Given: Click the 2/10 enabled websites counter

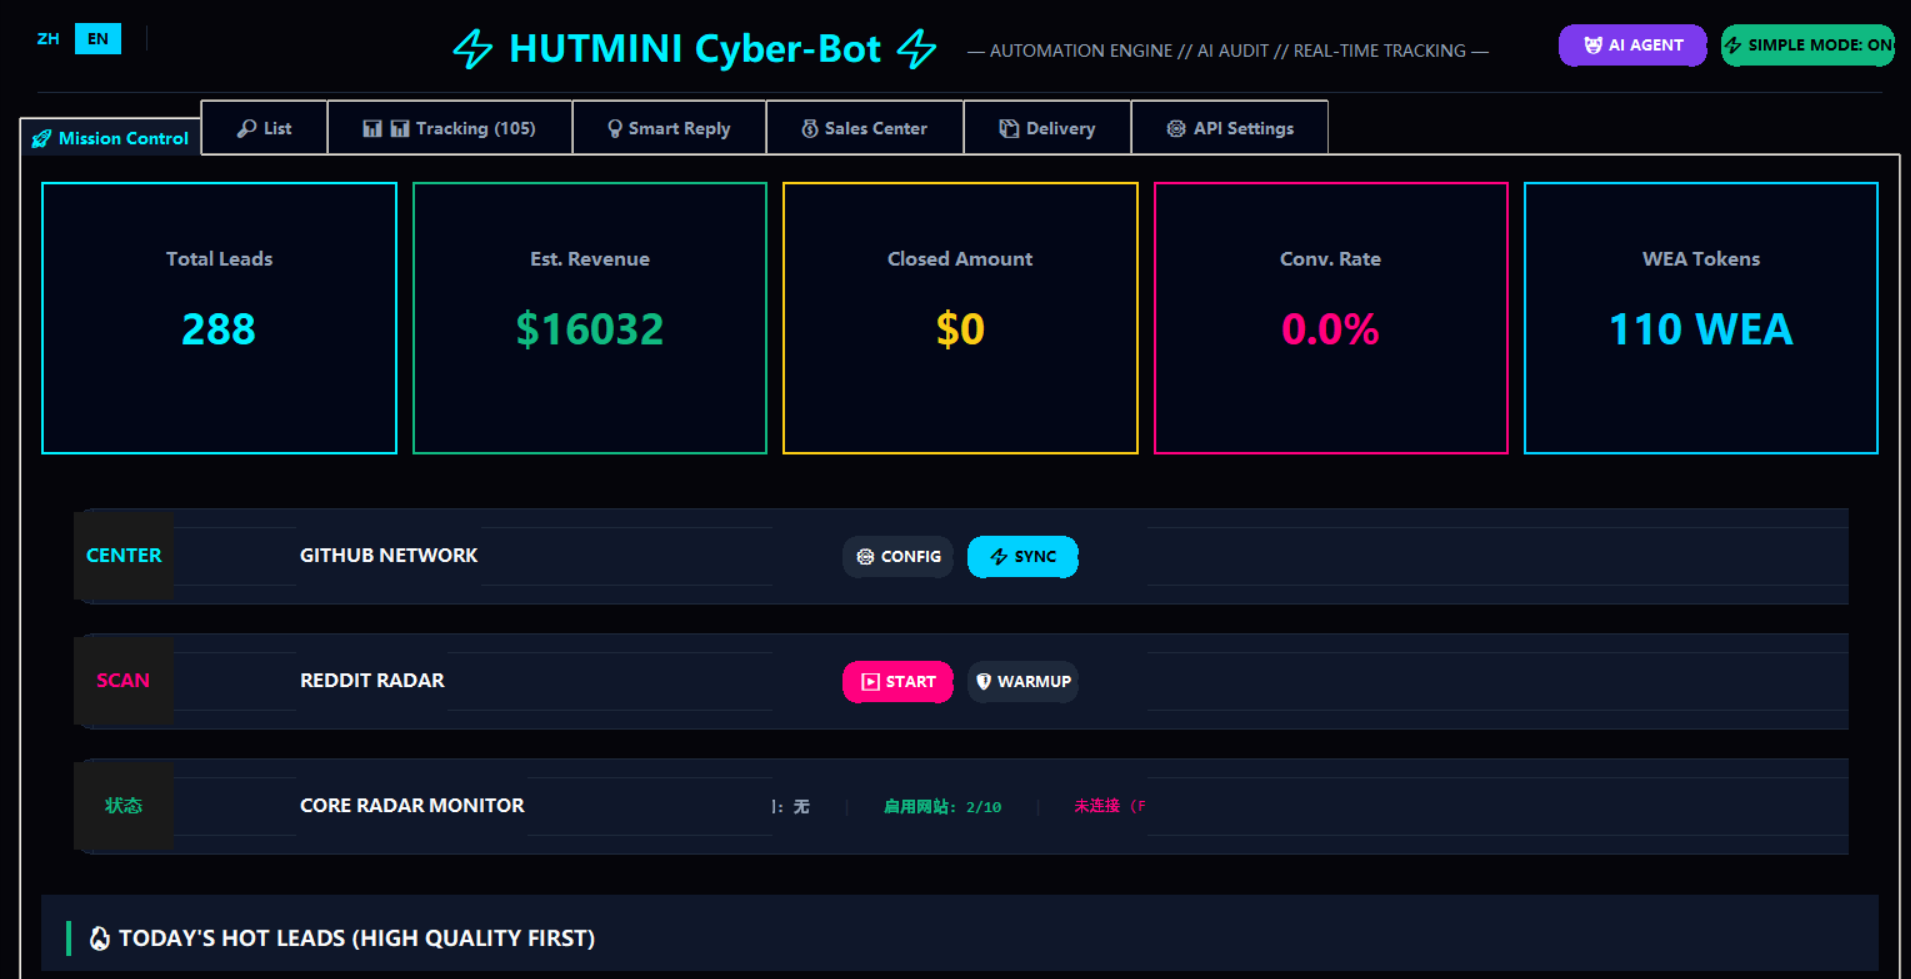Looking at the screenshot, I should pyautogui.click(x=984, y=806).
